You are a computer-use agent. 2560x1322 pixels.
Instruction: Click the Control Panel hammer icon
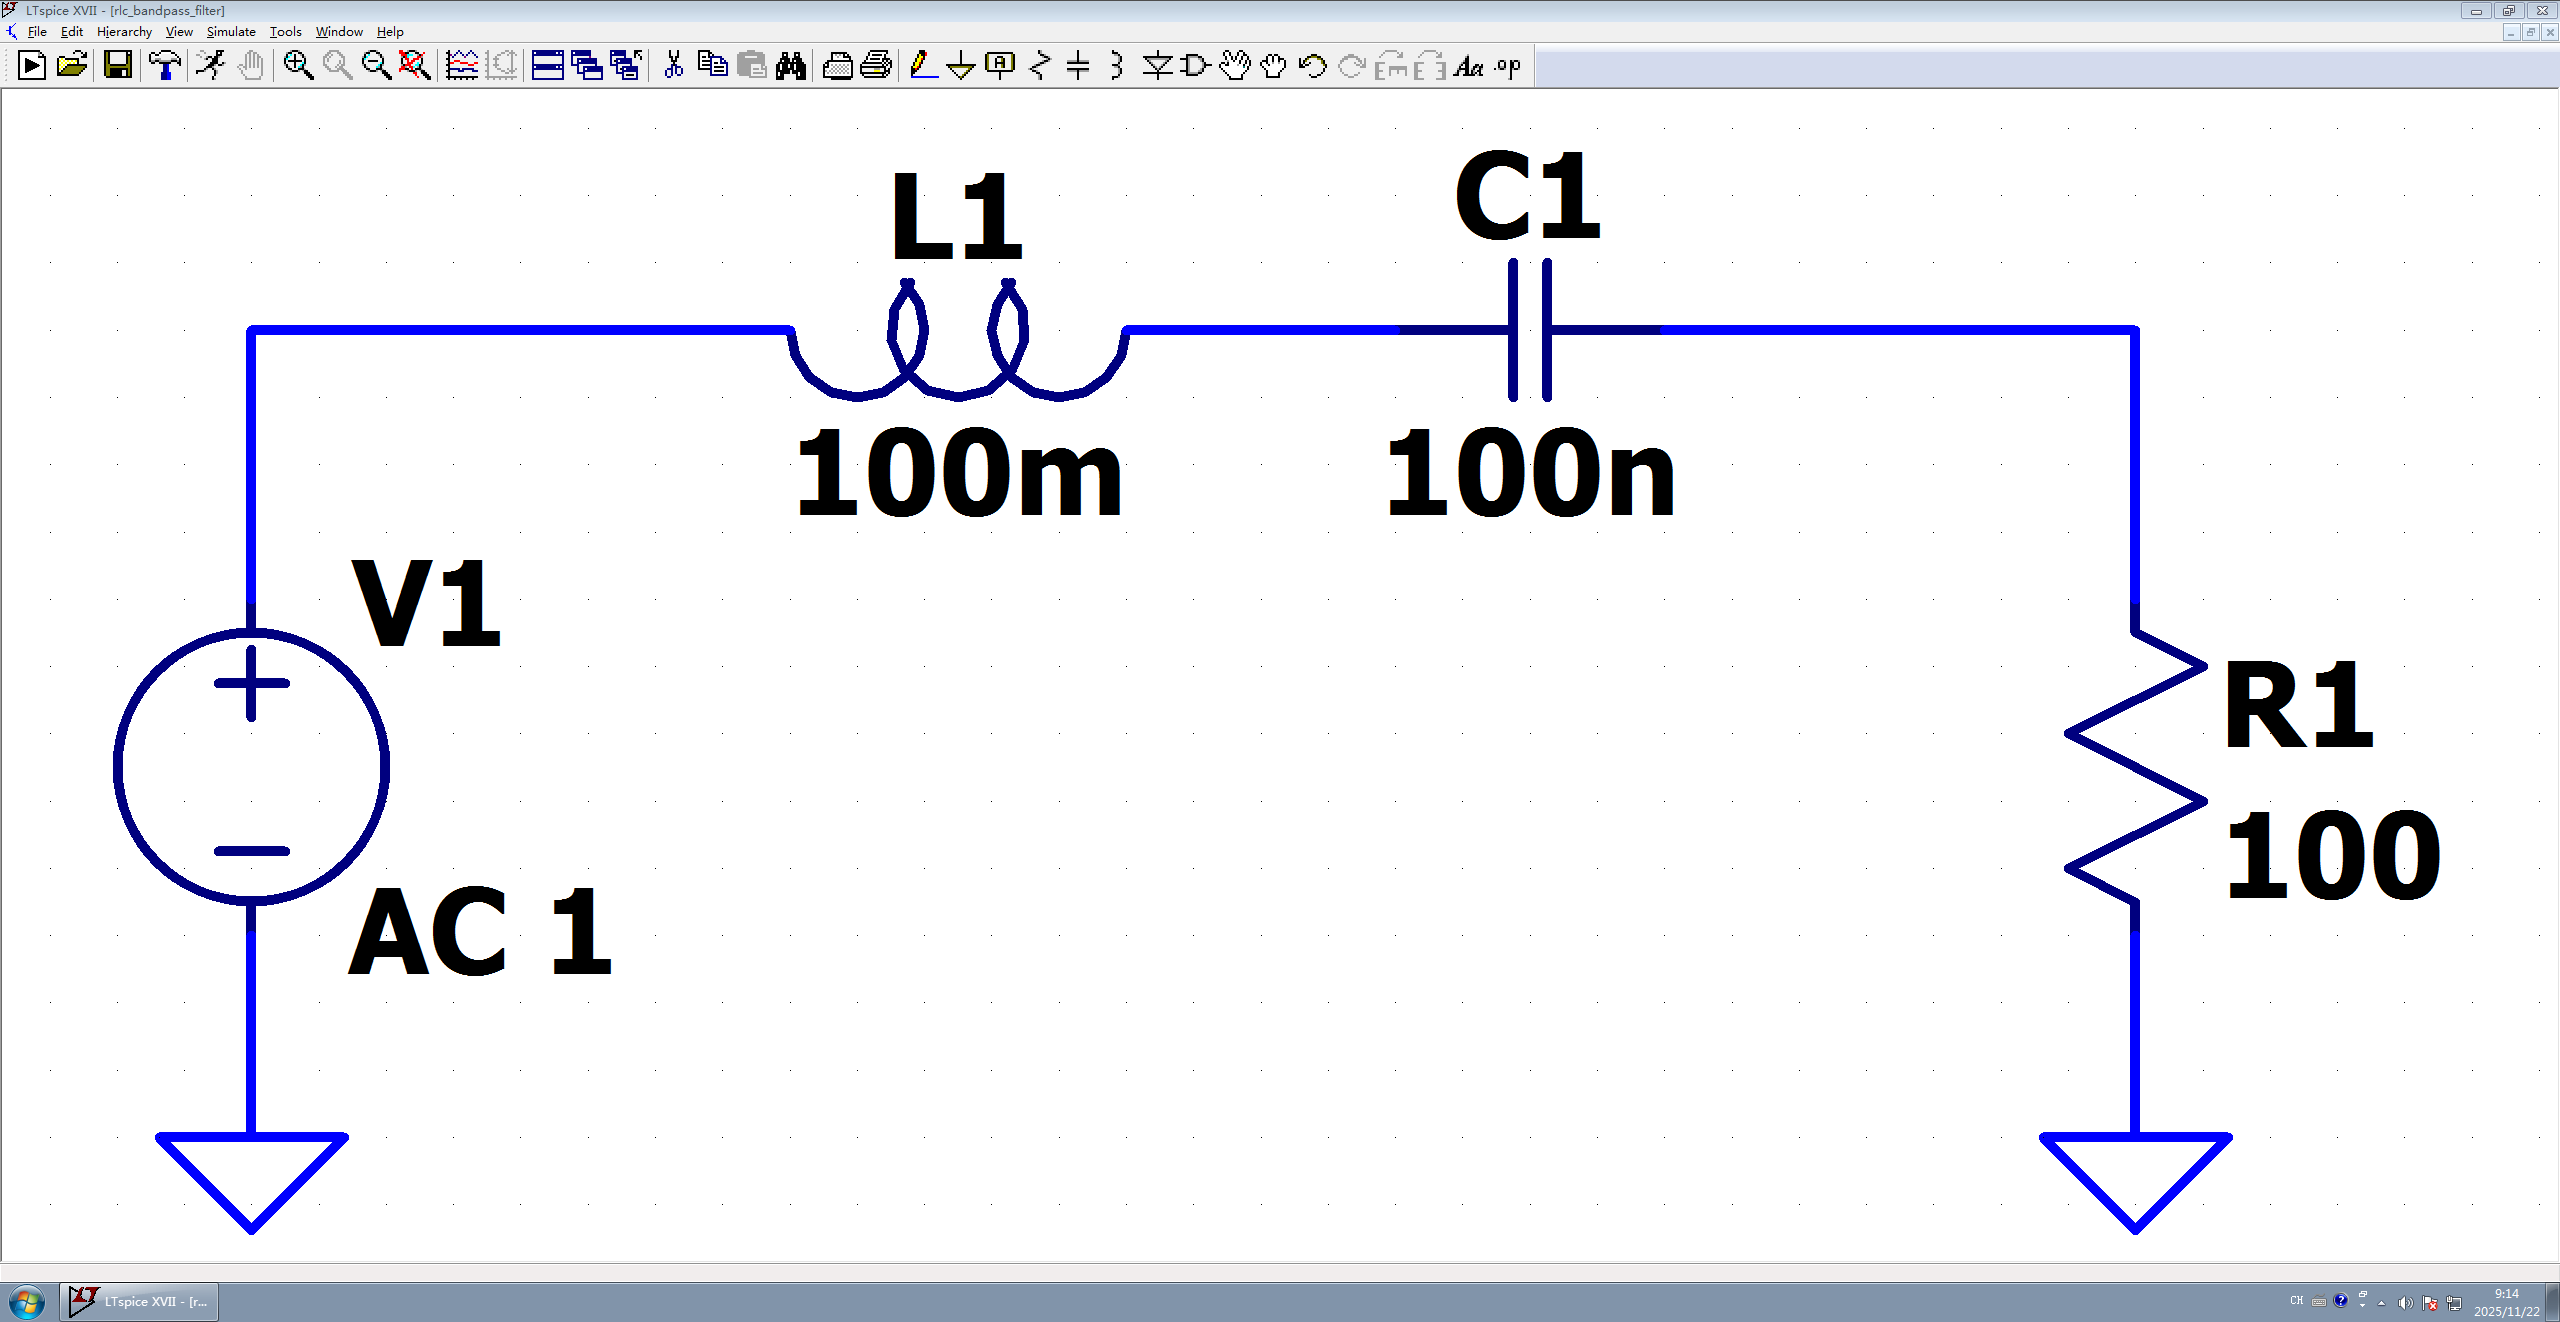click(x=165, y=66)
